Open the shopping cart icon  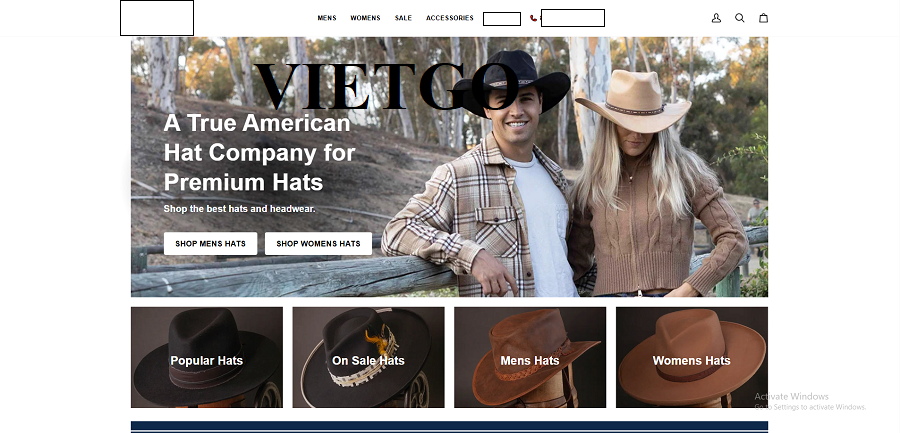pyautogui.click(x=764, y=18)
